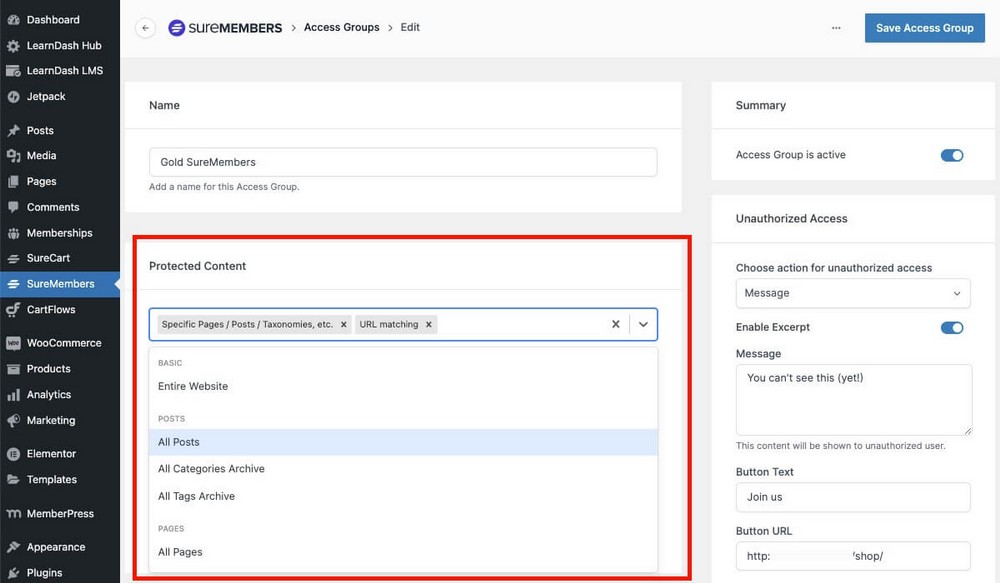Open the Memberships menu link
This screenshot has width=1000, height=583.
coord(60,233)
